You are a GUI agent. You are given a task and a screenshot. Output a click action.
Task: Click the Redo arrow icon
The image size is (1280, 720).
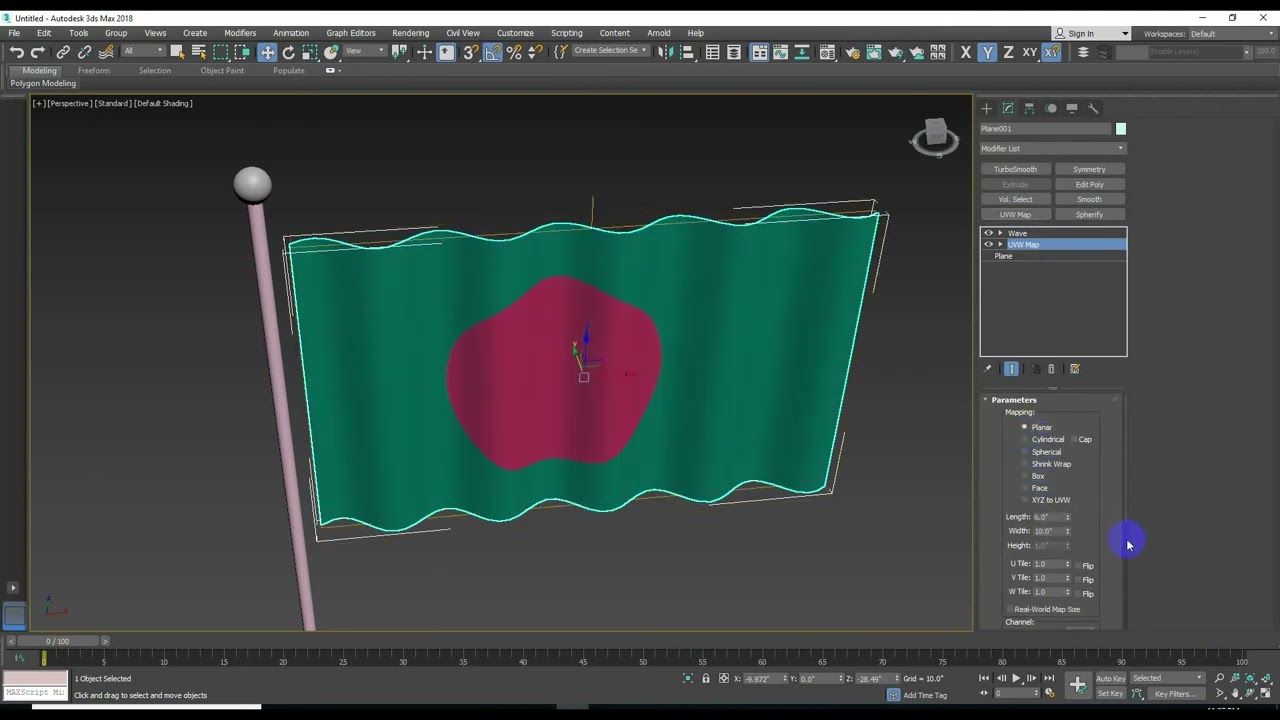(37, 52)
